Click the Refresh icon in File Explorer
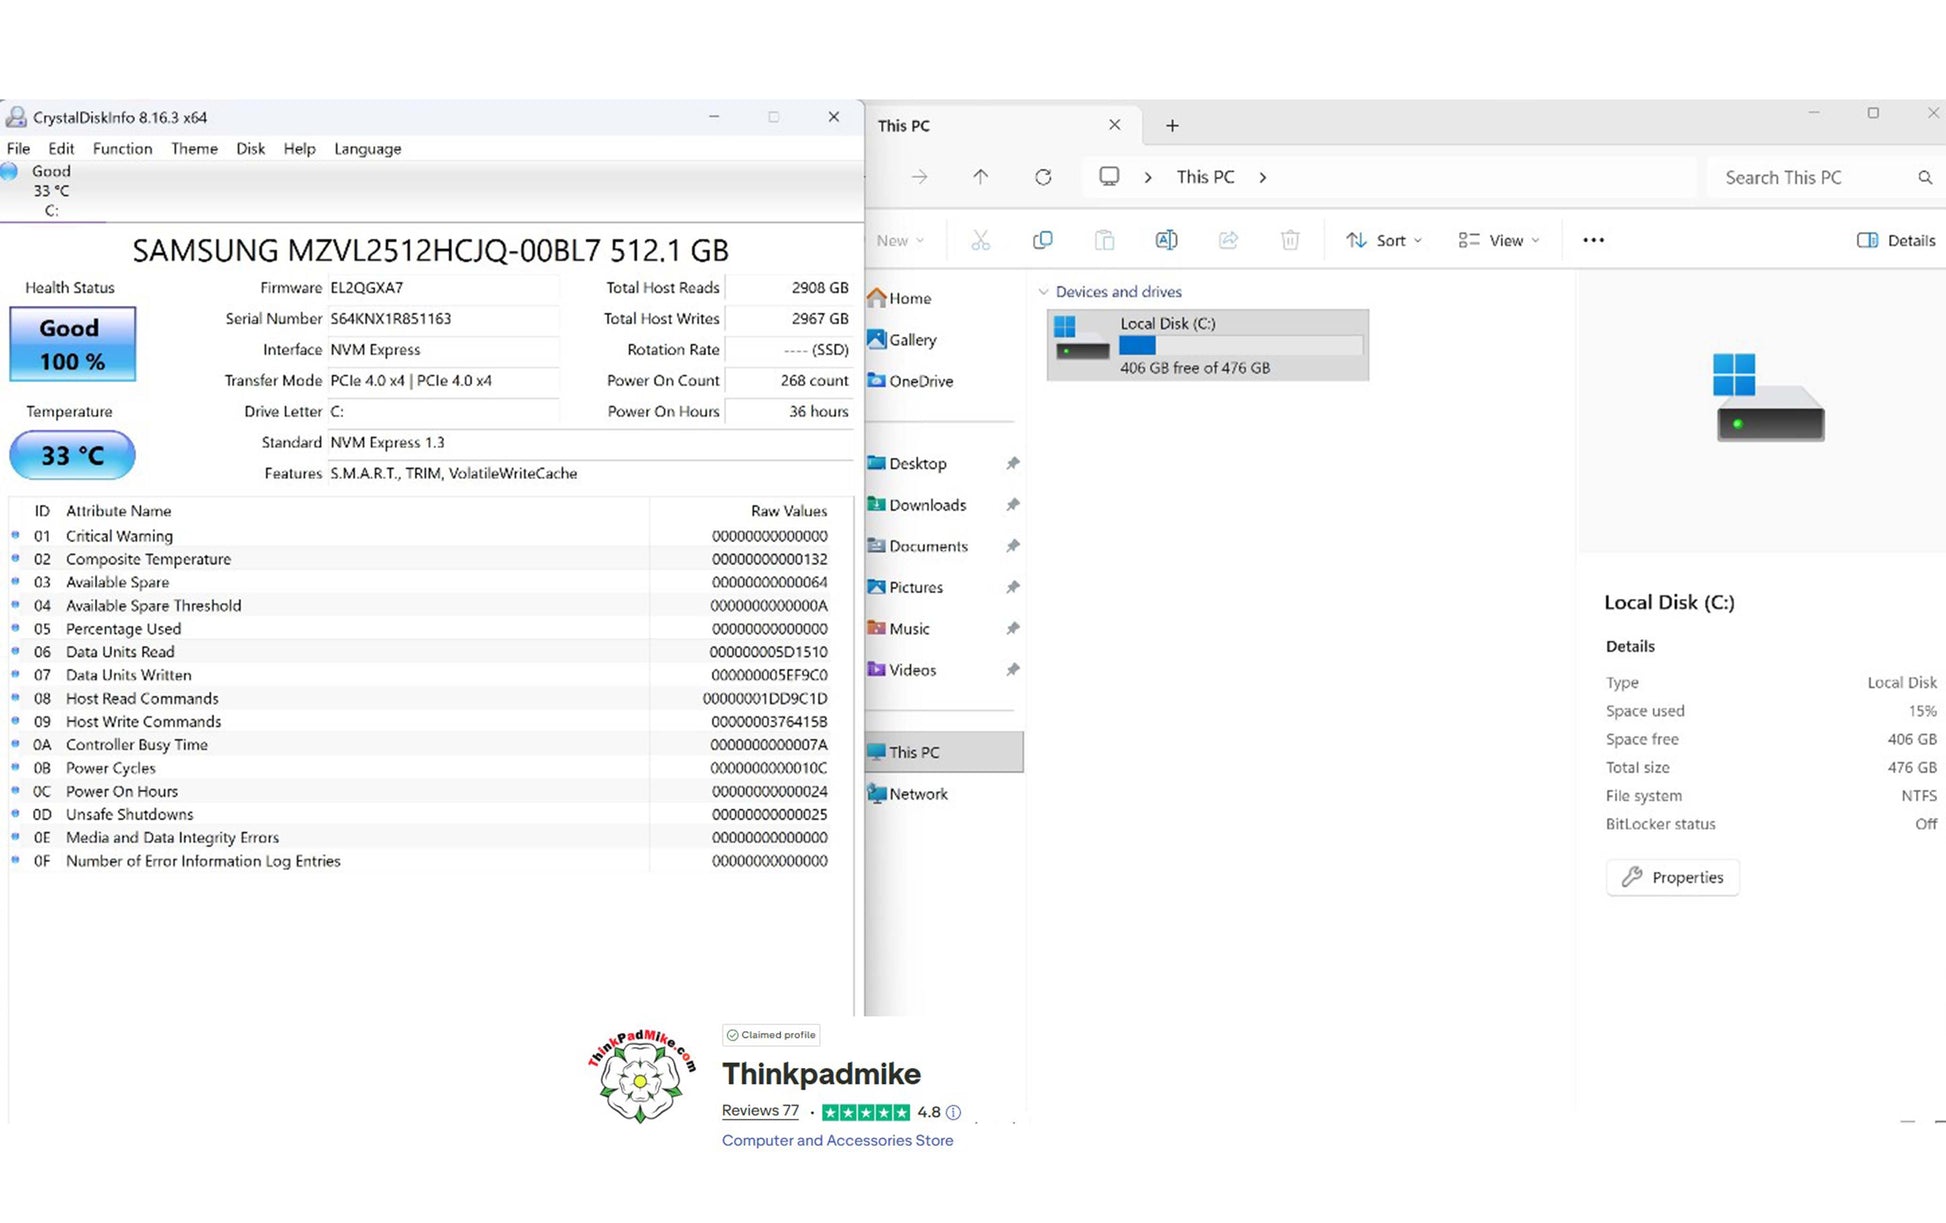Screen dimensions: 1946x1223 [1043, 177]
